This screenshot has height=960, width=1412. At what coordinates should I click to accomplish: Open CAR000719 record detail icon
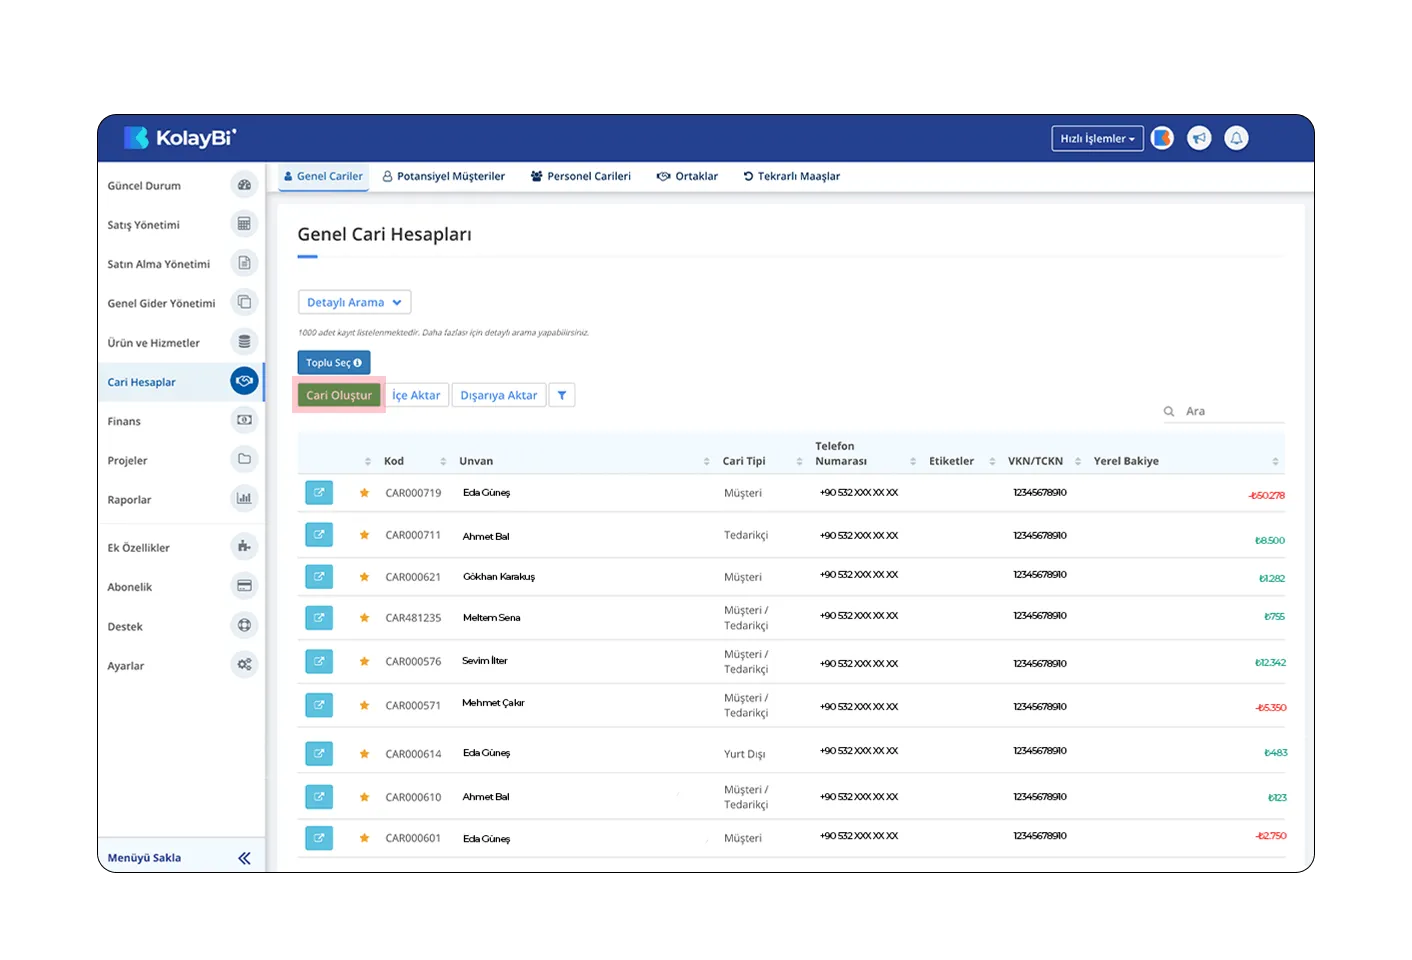tap(319, 492)
